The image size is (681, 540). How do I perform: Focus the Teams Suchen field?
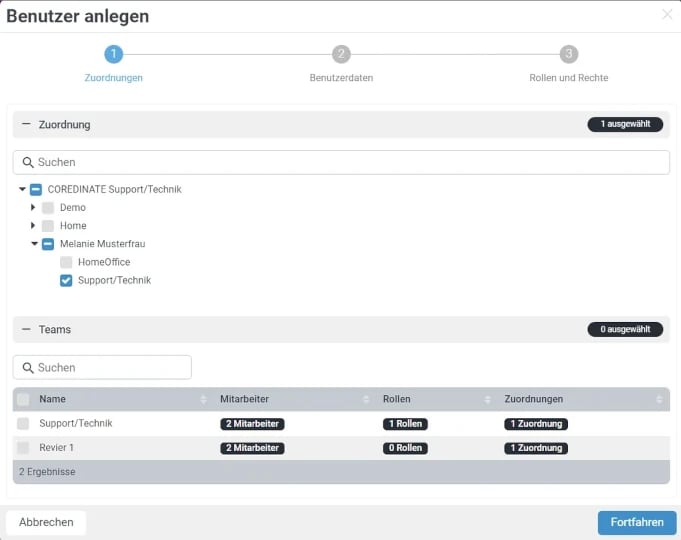coord(102,368)
